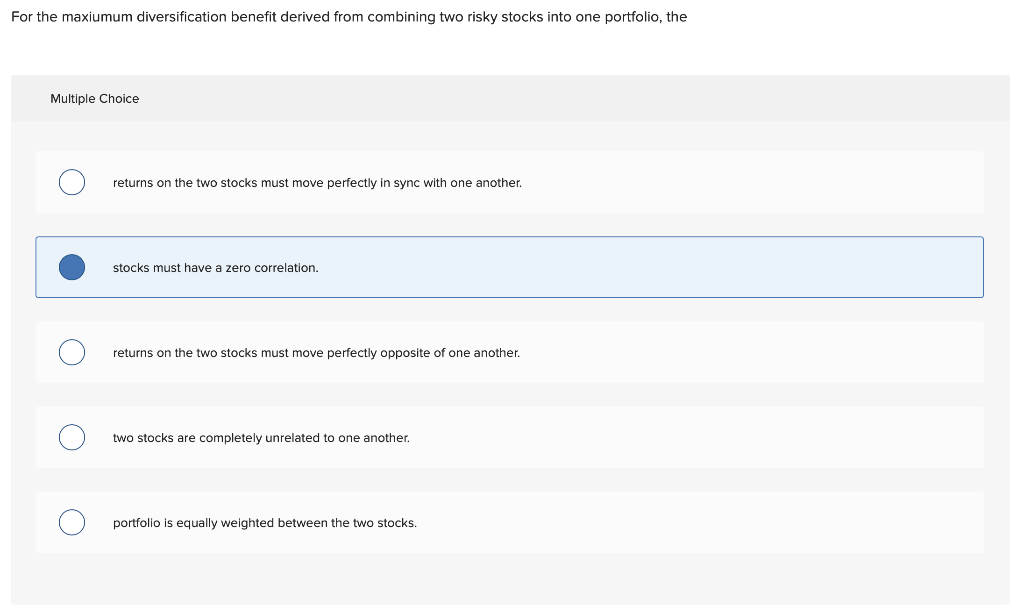Screen dimensions: 1024x613
Task: Choose the 'completely unrelated' radio button
Action: (x=71, y=438)
